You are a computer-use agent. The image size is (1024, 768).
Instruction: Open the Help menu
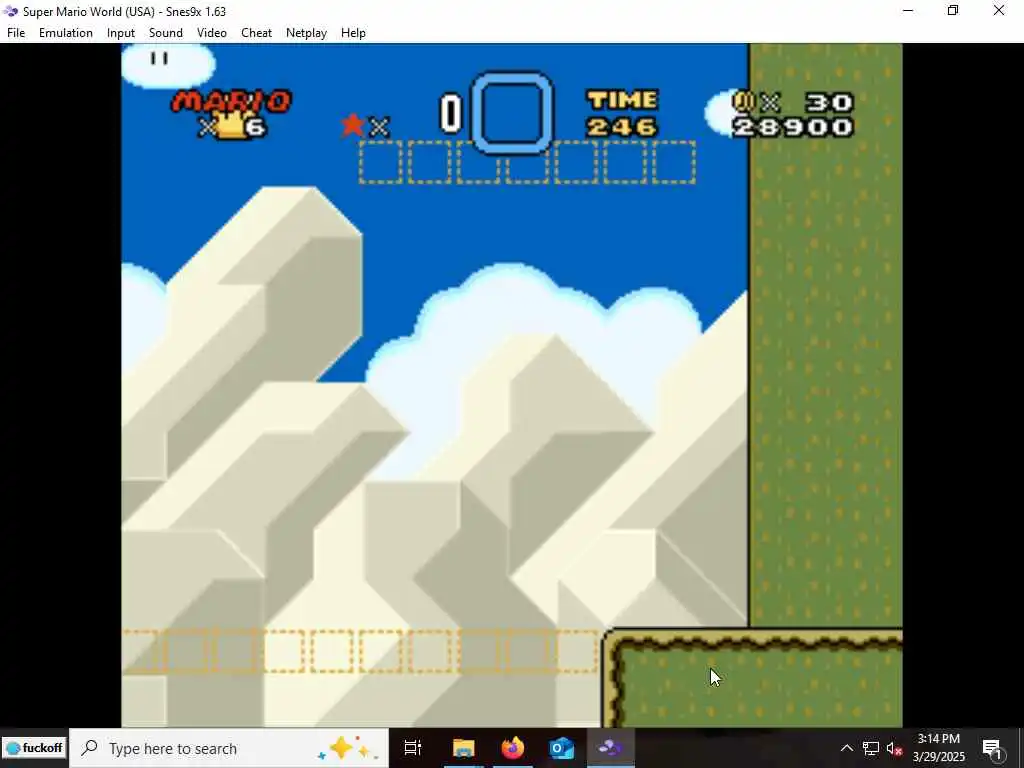[x=353, y=33]
